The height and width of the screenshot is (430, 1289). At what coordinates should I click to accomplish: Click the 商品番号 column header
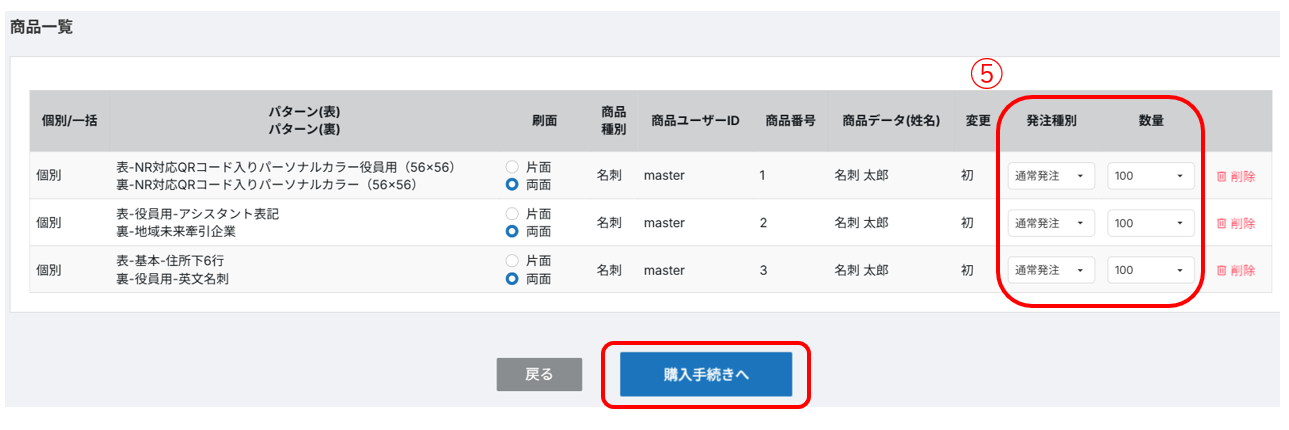pyautogui.click(x=790, y=121)
